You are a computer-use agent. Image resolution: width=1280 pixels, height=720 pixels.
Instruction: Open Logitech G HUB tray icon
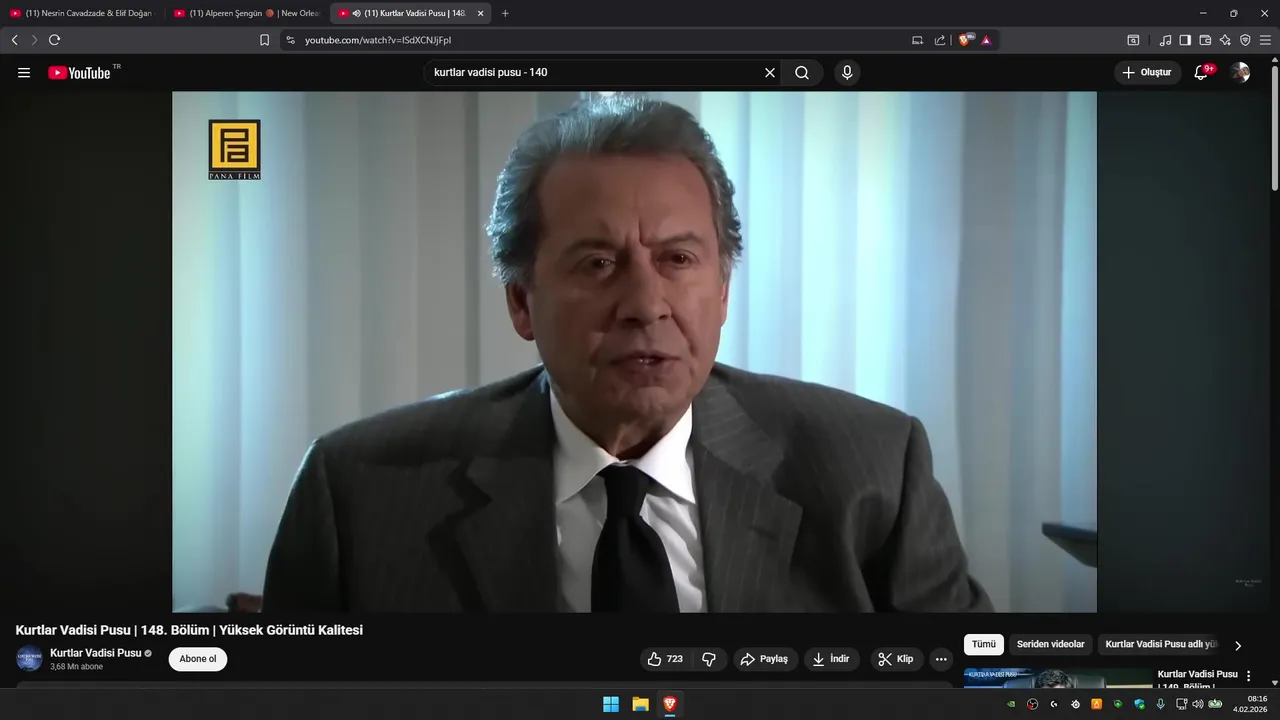(x=1054, y=704)
